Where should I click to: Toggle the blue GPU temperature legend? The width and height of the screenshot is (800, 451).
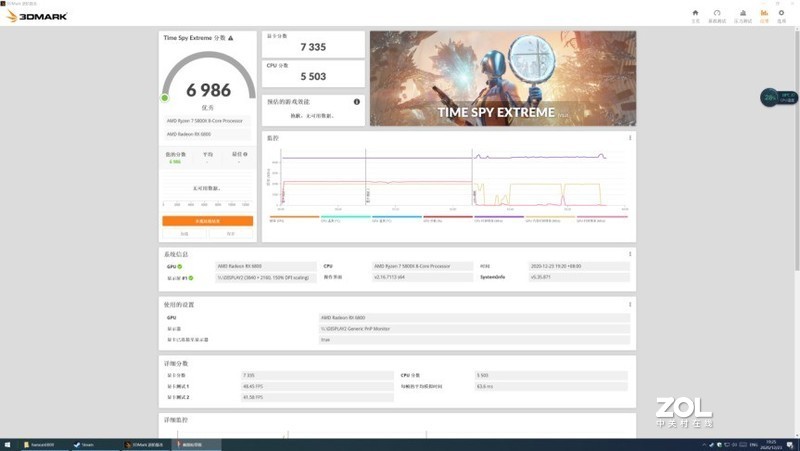coord(397,219)
